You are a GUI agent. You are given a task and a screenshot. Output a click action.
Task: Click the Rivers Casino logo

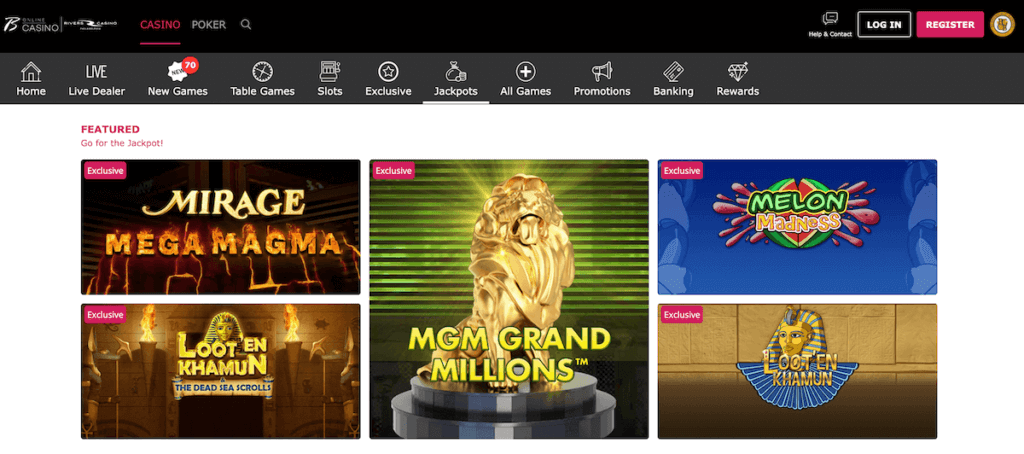[91, 25]
